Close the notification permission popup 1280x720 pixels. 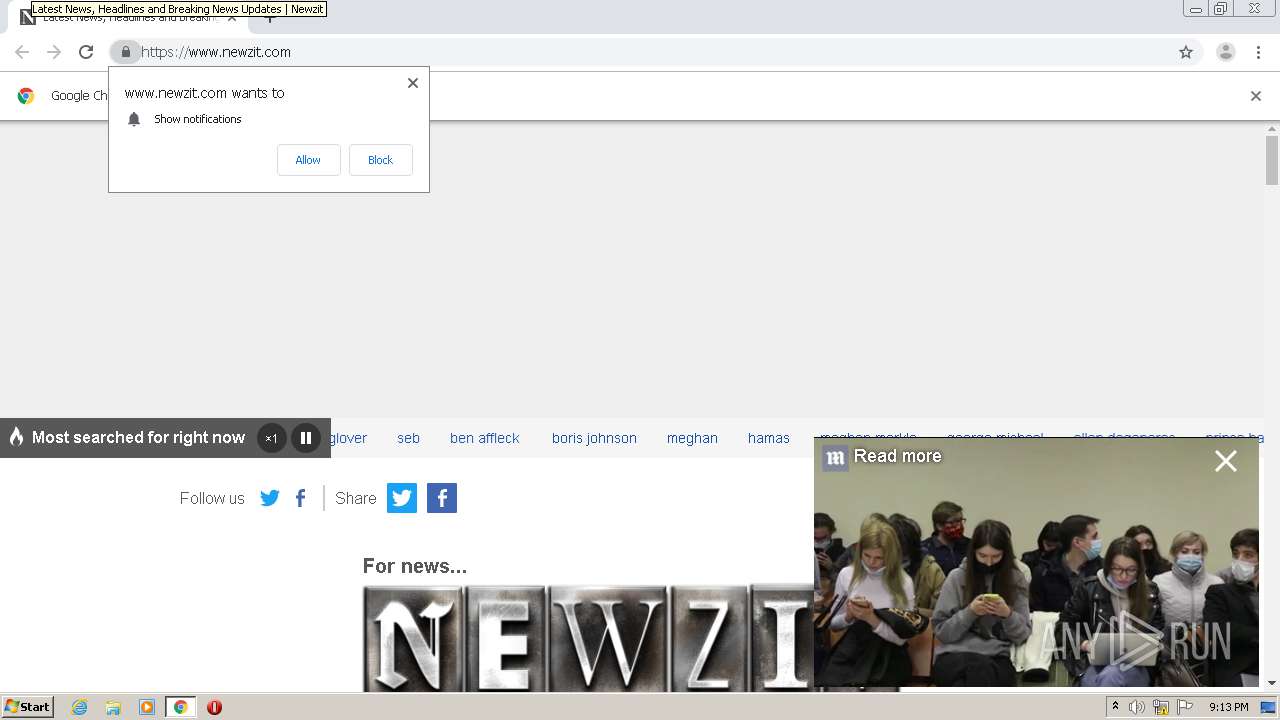pos(413,83)
